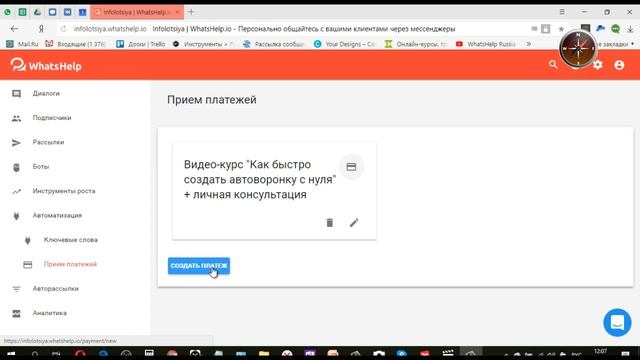Open the Mail.Ru bookmark
Viewport: 640px width, 360px height.
point(22,44)
